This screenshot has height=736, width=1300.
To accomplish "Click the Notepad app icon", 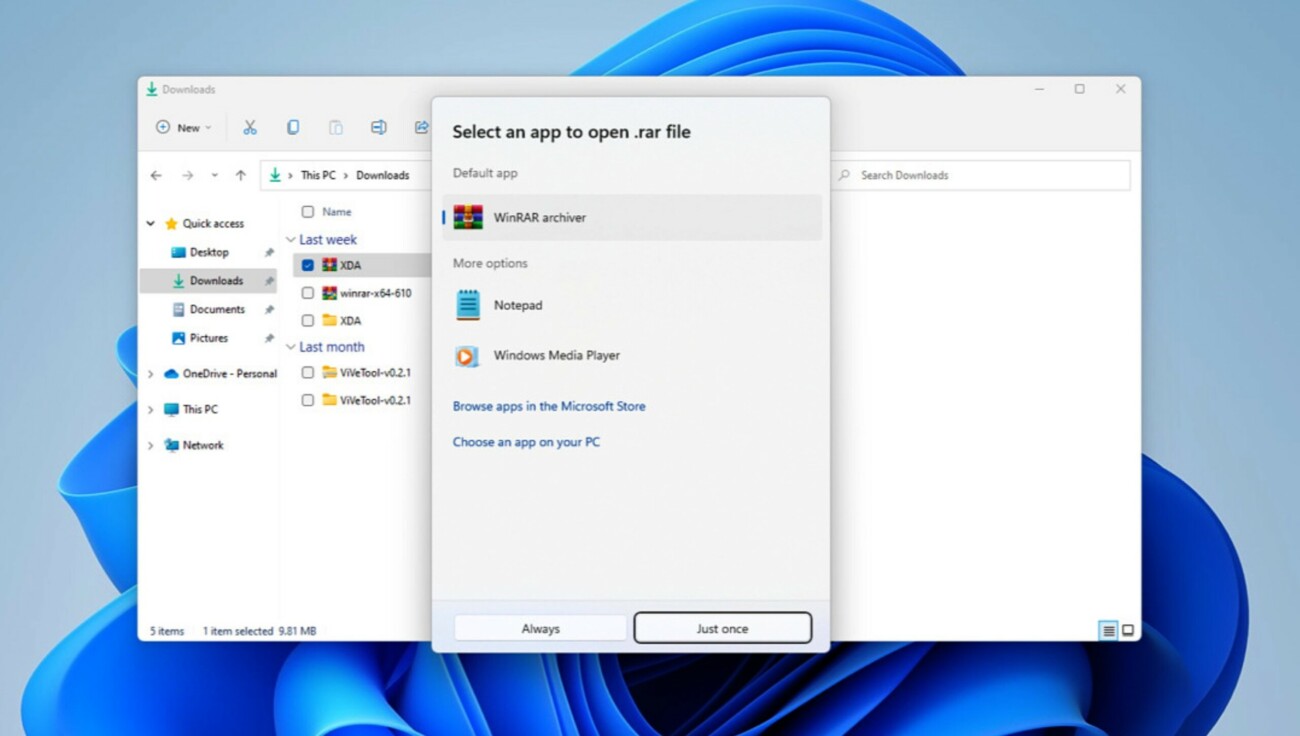I will tap(468, 305).
